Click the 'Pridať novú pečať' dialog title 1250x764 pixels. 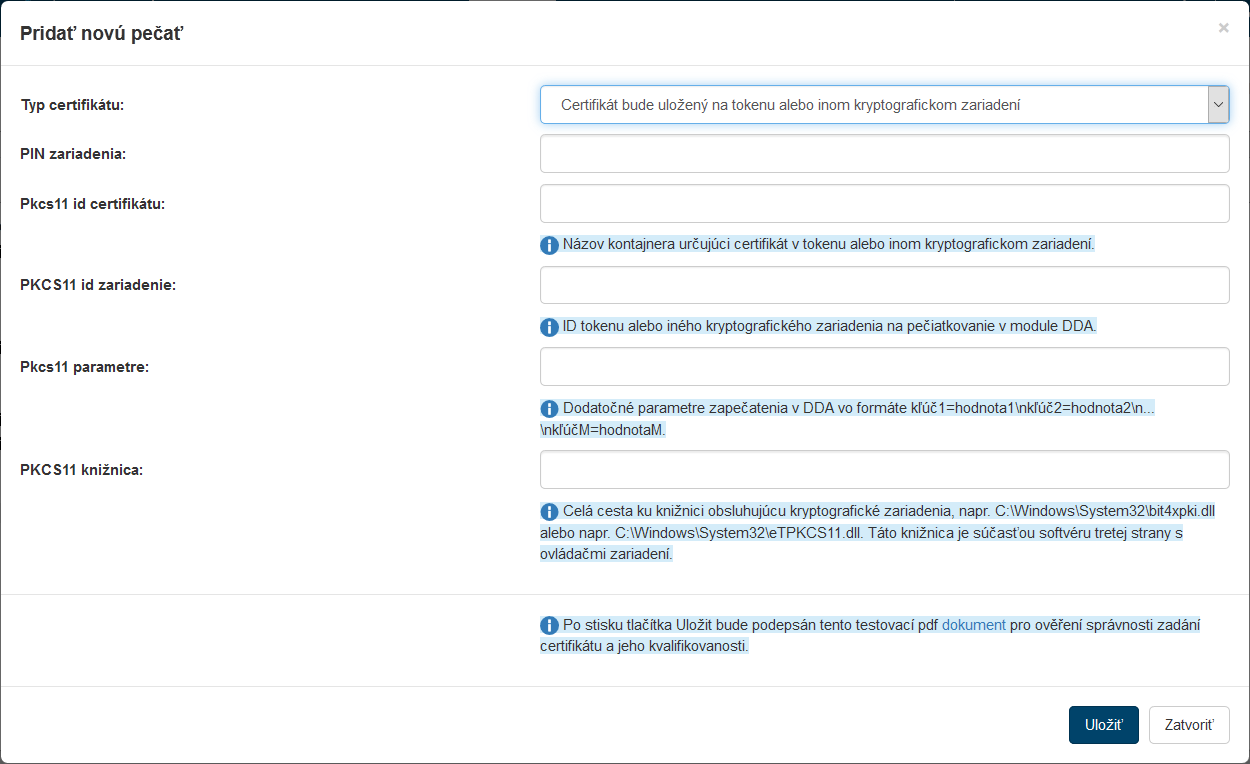102,33
